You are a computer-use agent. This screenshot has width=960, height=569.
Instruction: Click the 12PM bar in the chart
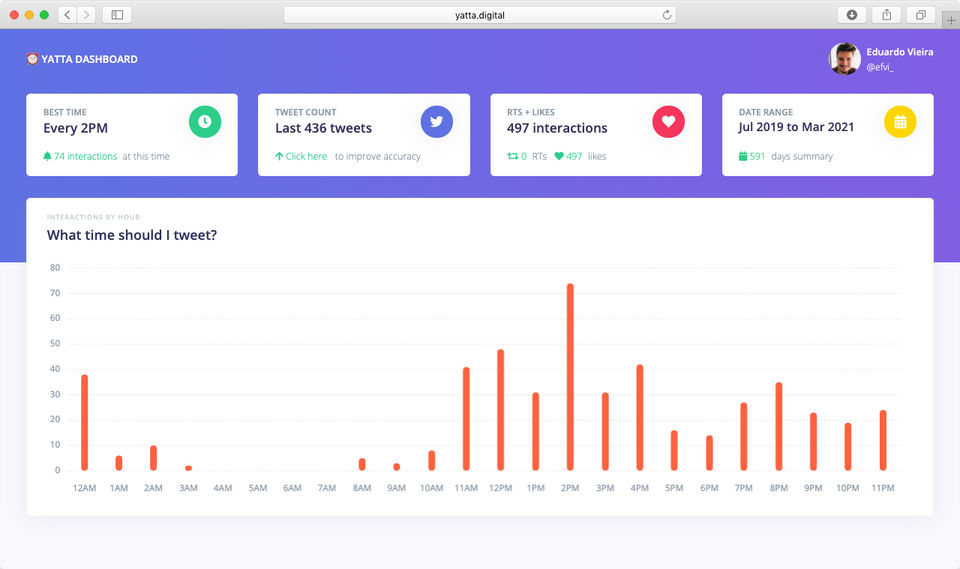tap(500, 410)
